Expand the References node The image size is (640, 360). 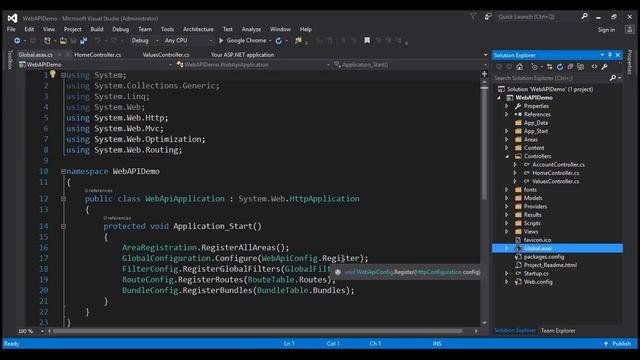tap(507, 114)
